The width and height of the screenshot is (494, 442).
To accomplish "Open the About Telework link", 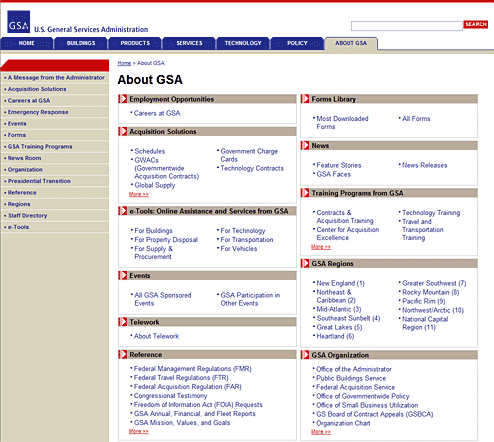I will 156,336.
